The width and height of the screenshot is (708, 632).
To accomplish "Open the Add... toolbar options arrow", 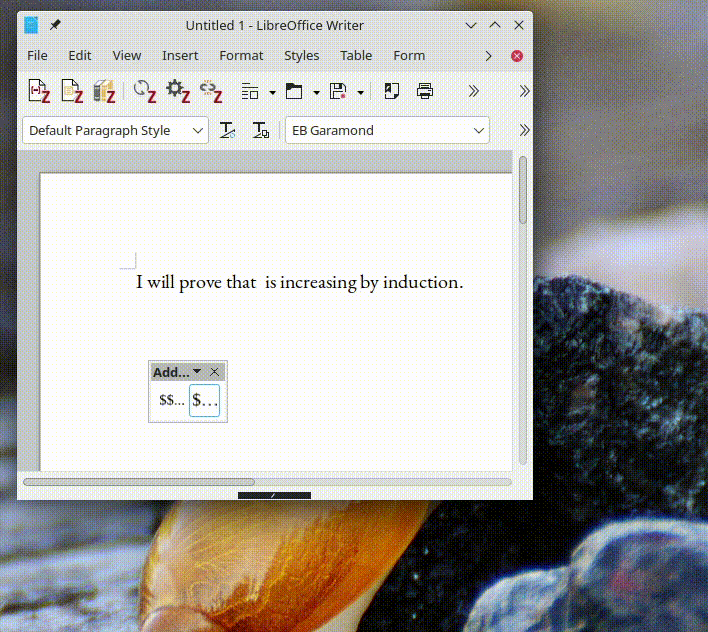I will click(197, 371).
